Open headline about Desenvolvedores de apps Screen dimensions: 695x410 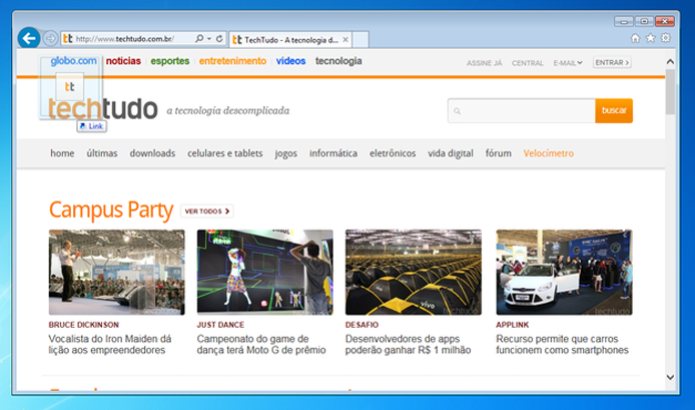coord(408,344)
